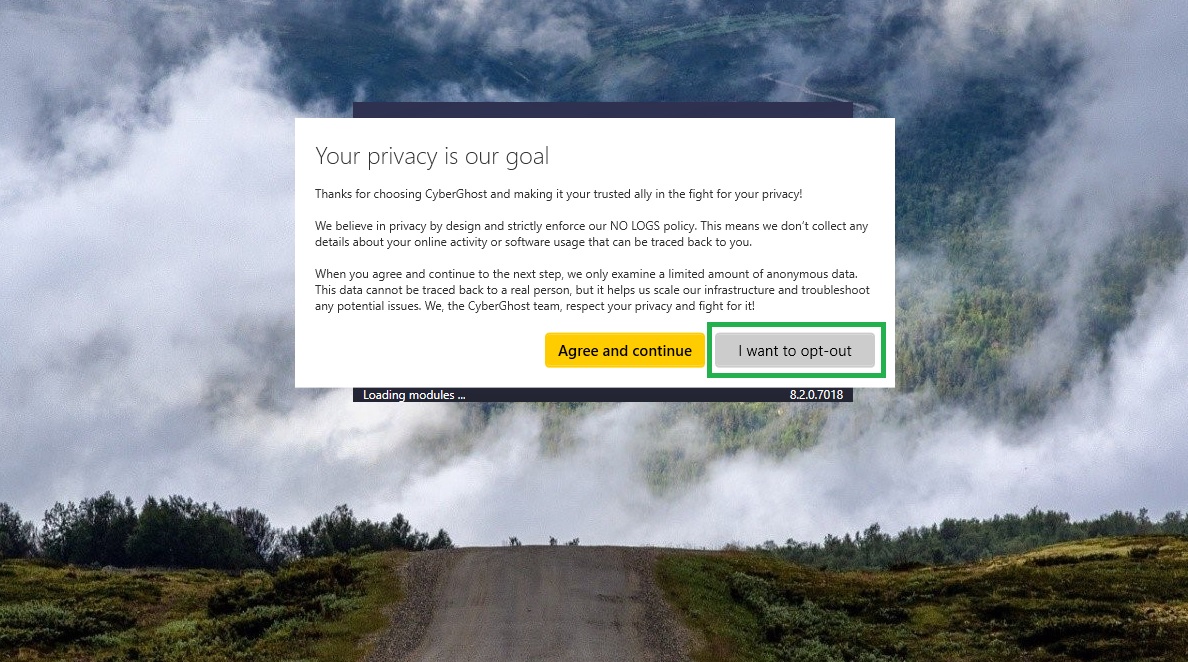Image resolution: width=1188 pixels, height=662 pixels.
Task: Click the version number 8.2.0.7018
Action: (816, 395)
